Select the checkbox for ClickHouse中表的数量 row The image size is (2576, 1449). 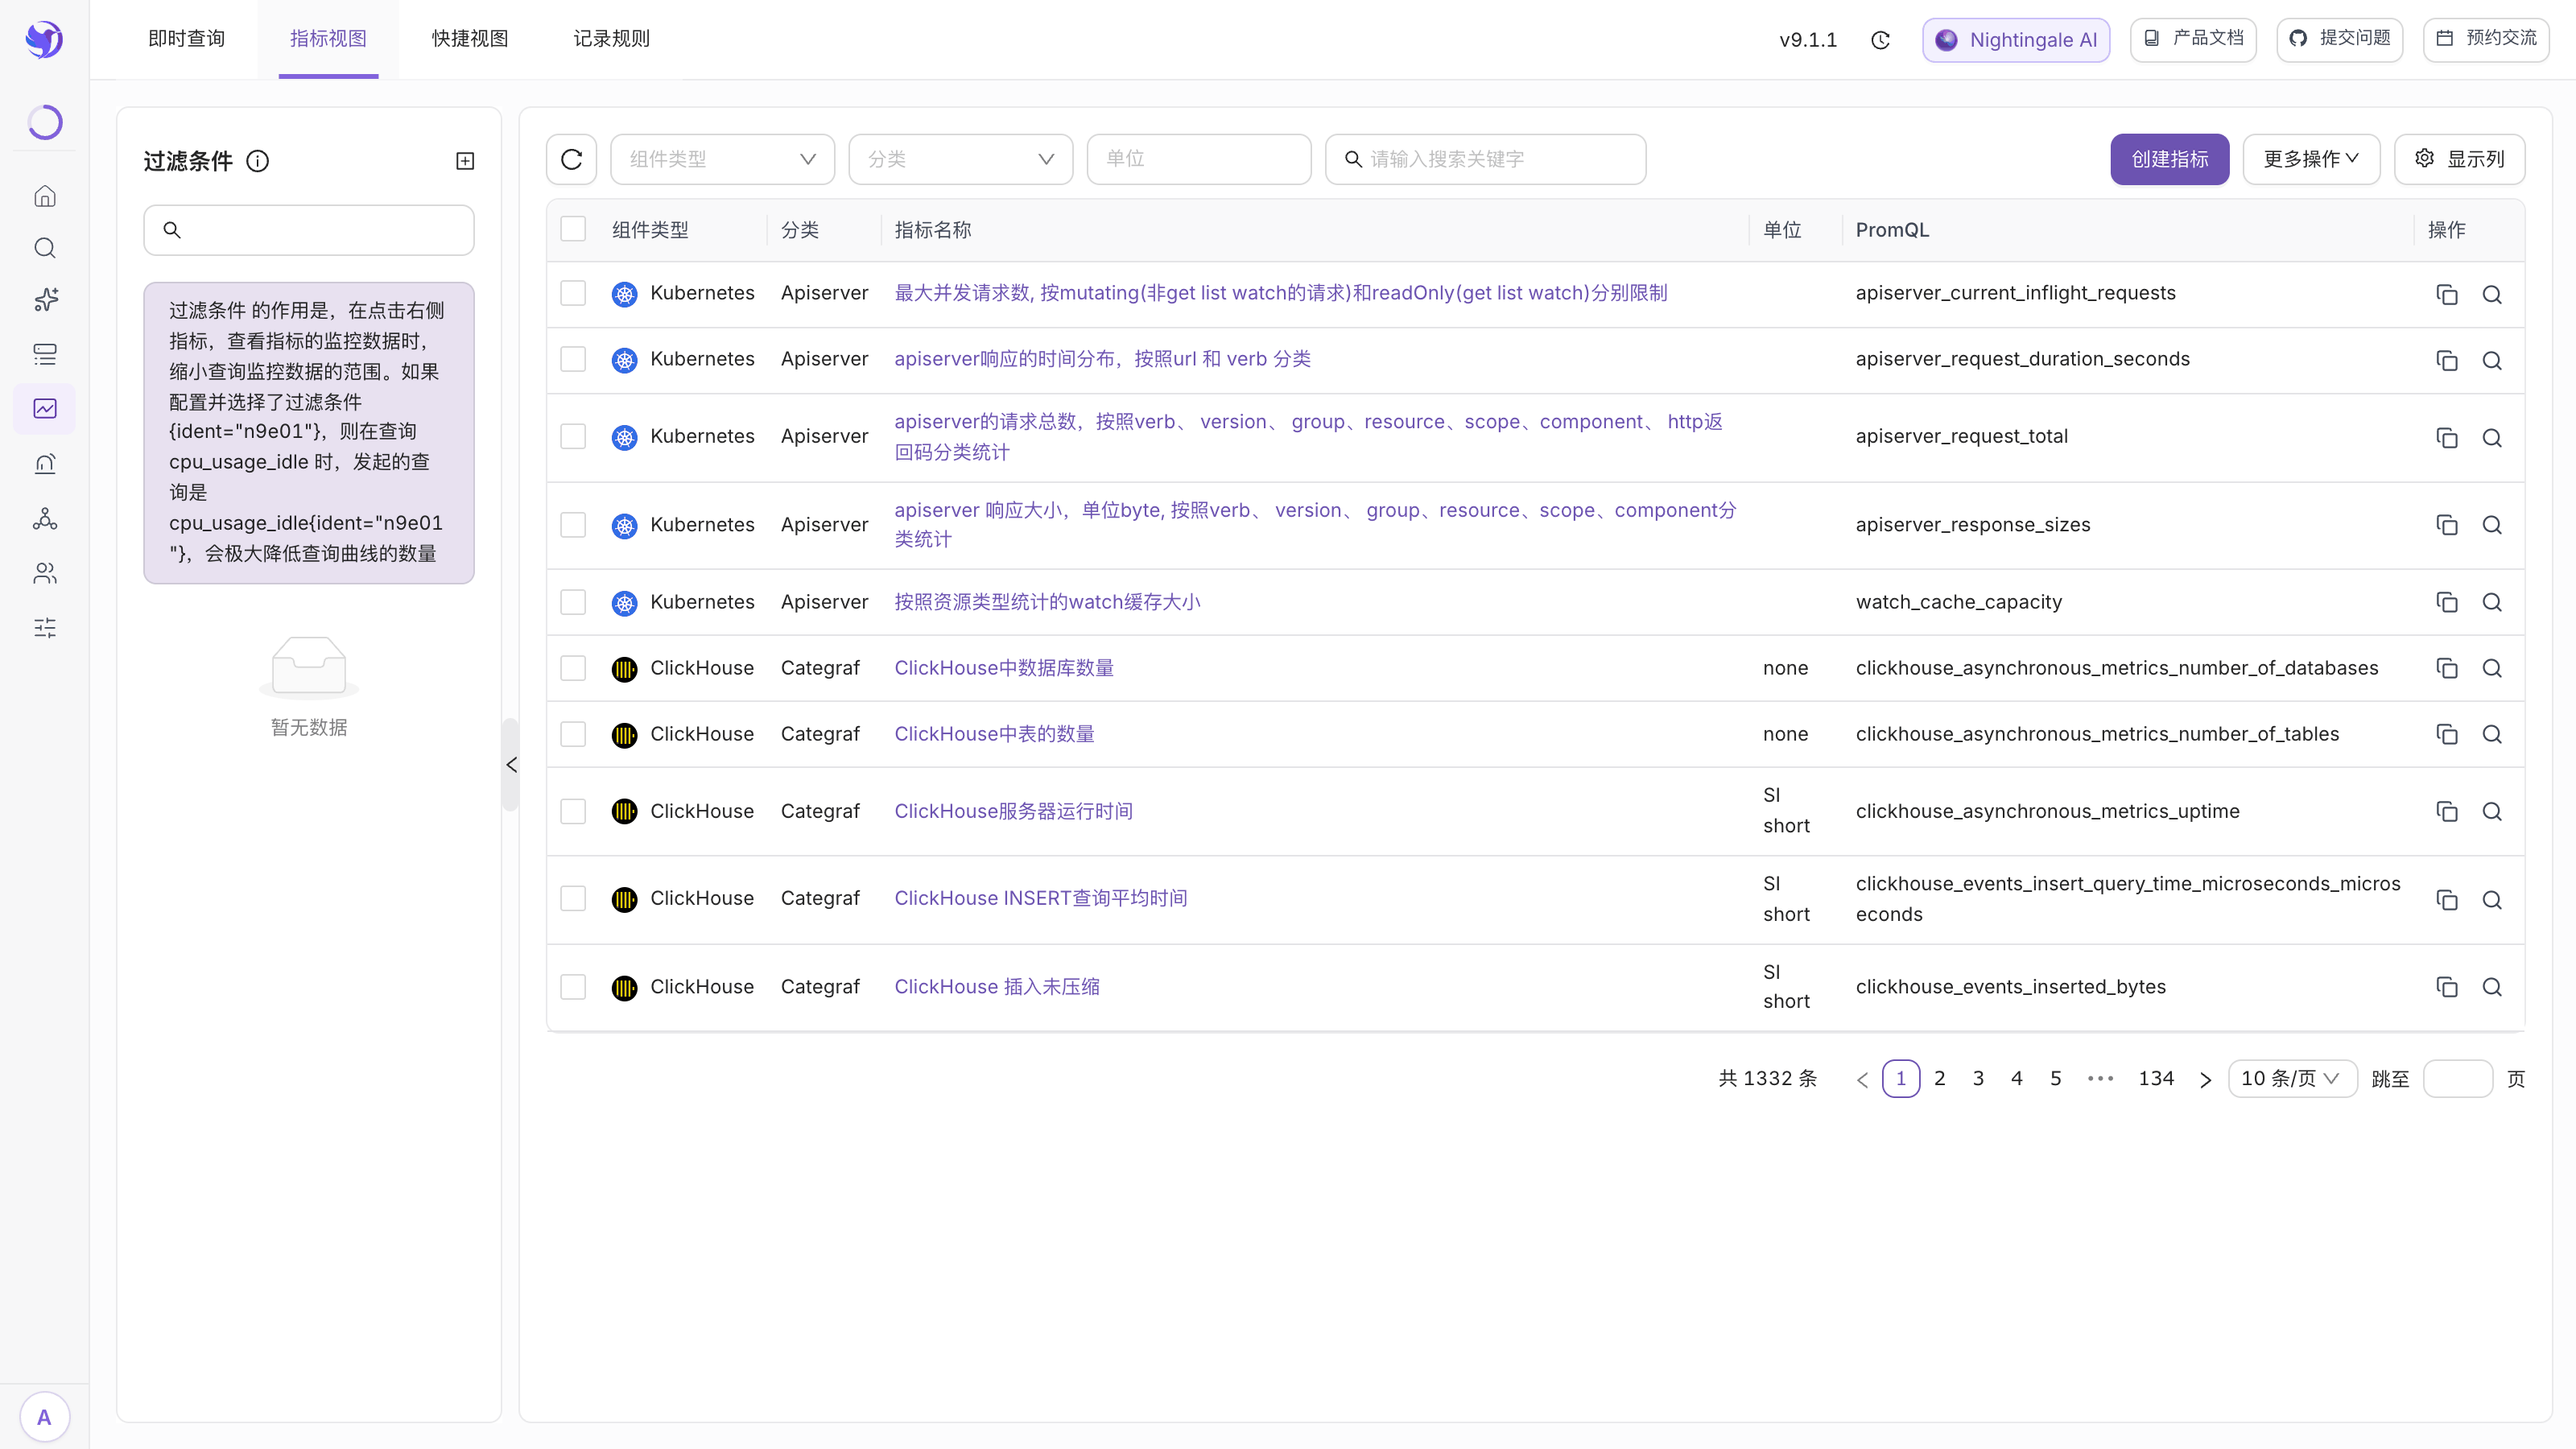(573, 734)
